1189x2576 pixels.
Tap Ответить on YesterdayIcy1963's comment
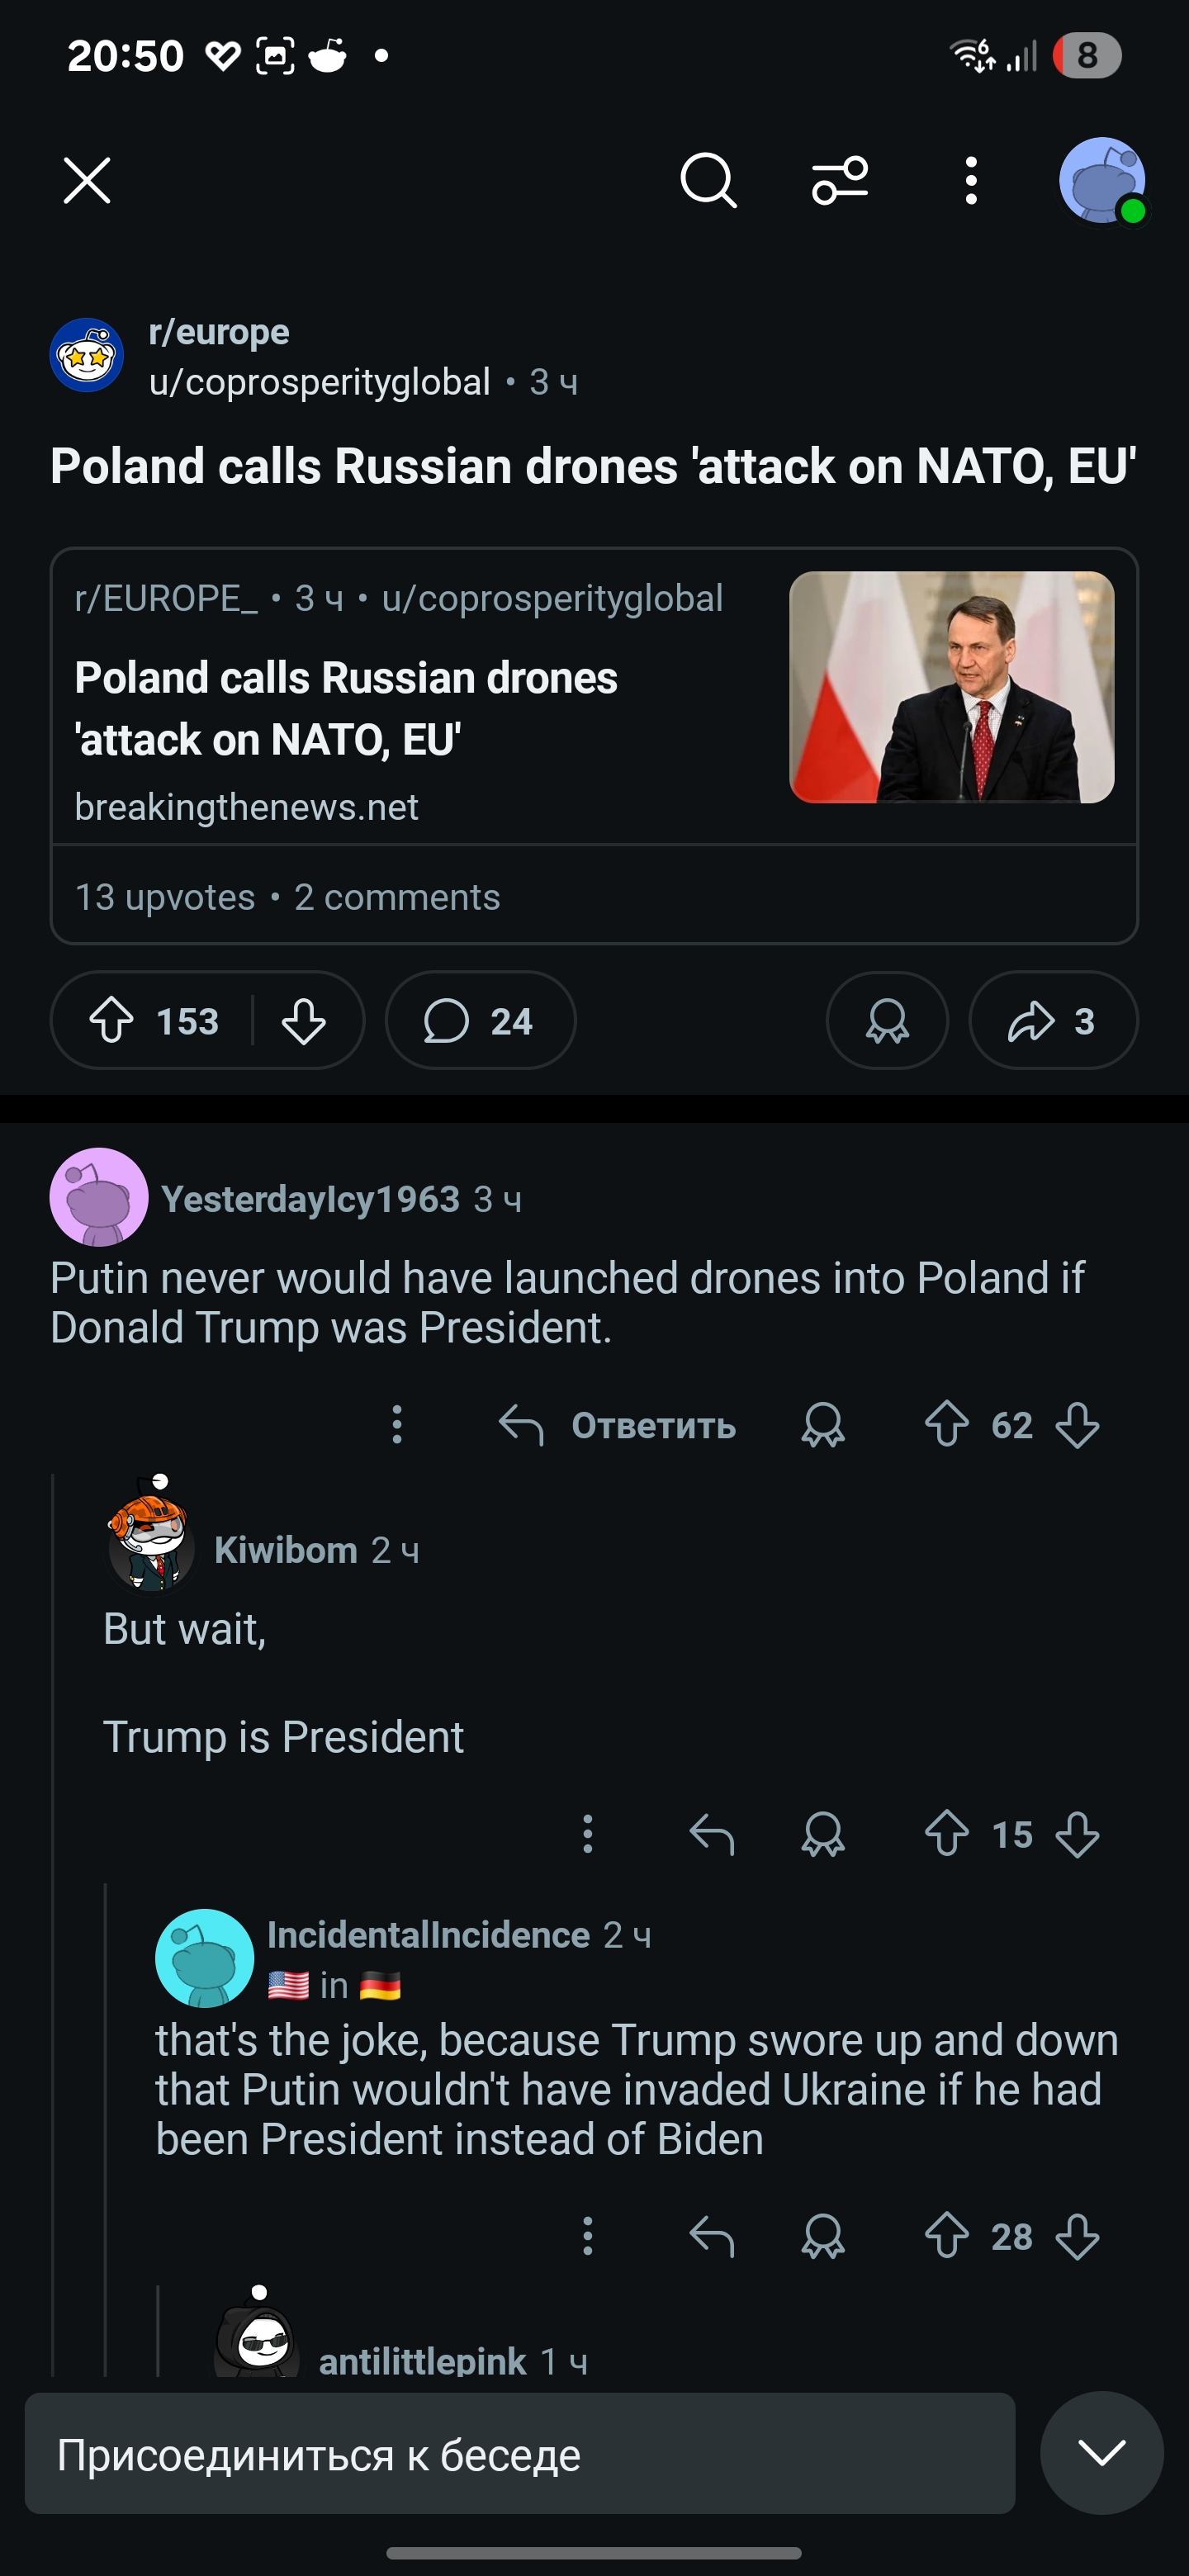pyautogui.click(x=617, y=1425)
